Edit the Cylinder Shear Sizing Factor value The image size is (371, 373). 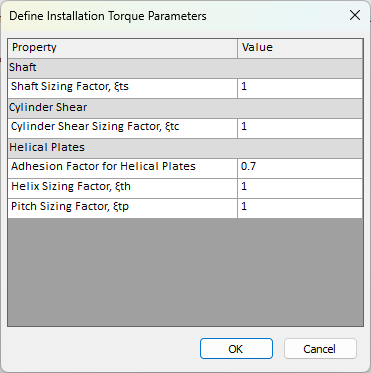click(x=300, y=128)
